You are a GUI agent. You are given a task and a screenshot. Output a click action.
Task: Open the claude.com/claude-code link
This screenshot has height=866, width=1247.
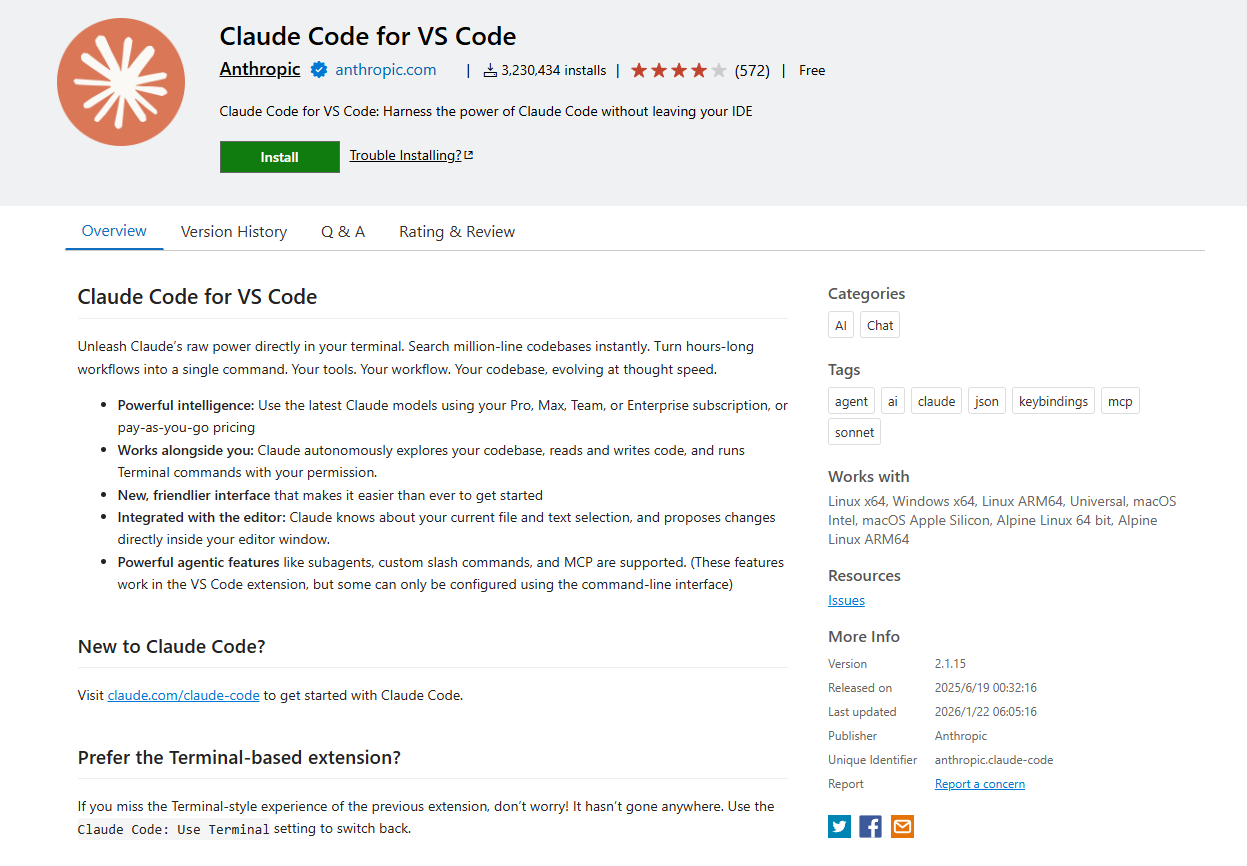[183, 695]
